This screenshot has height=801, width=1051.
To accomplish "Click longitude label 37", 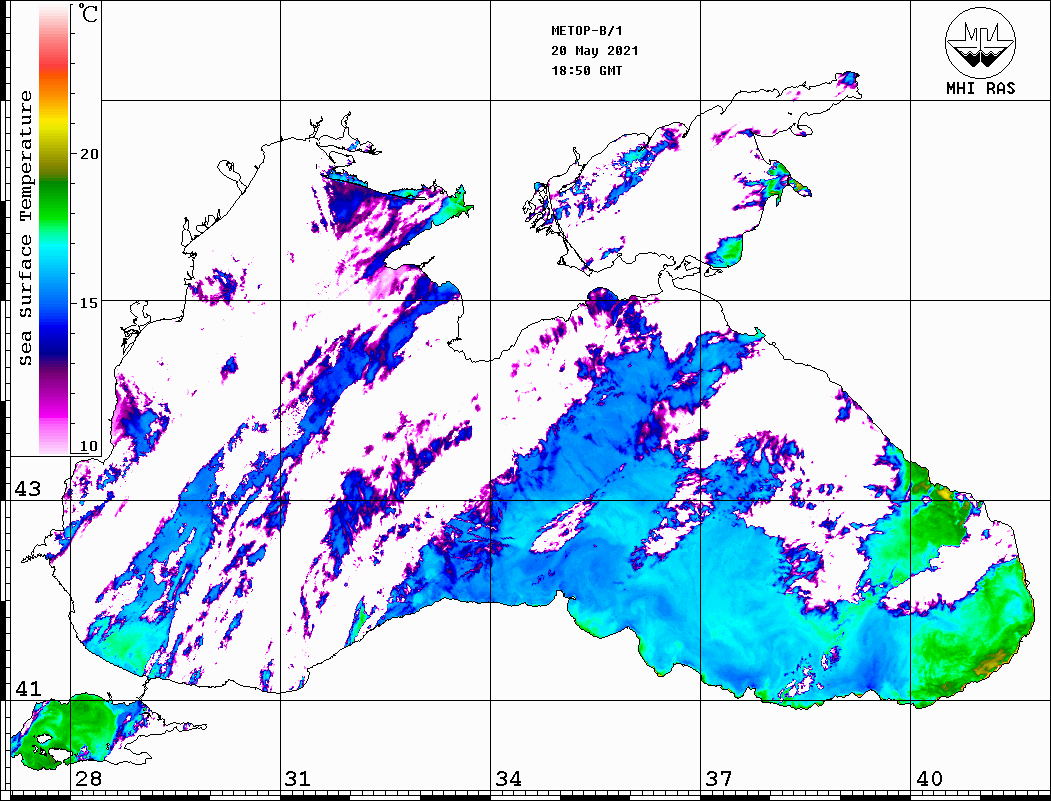I will pos(719,779).
